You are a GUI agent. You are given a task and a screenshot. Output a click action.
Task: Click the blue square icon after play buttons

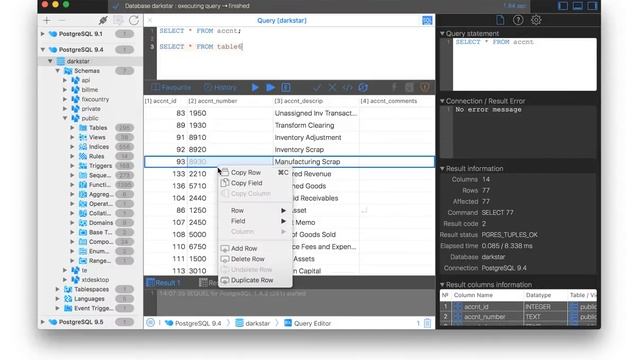click(286, 87)
